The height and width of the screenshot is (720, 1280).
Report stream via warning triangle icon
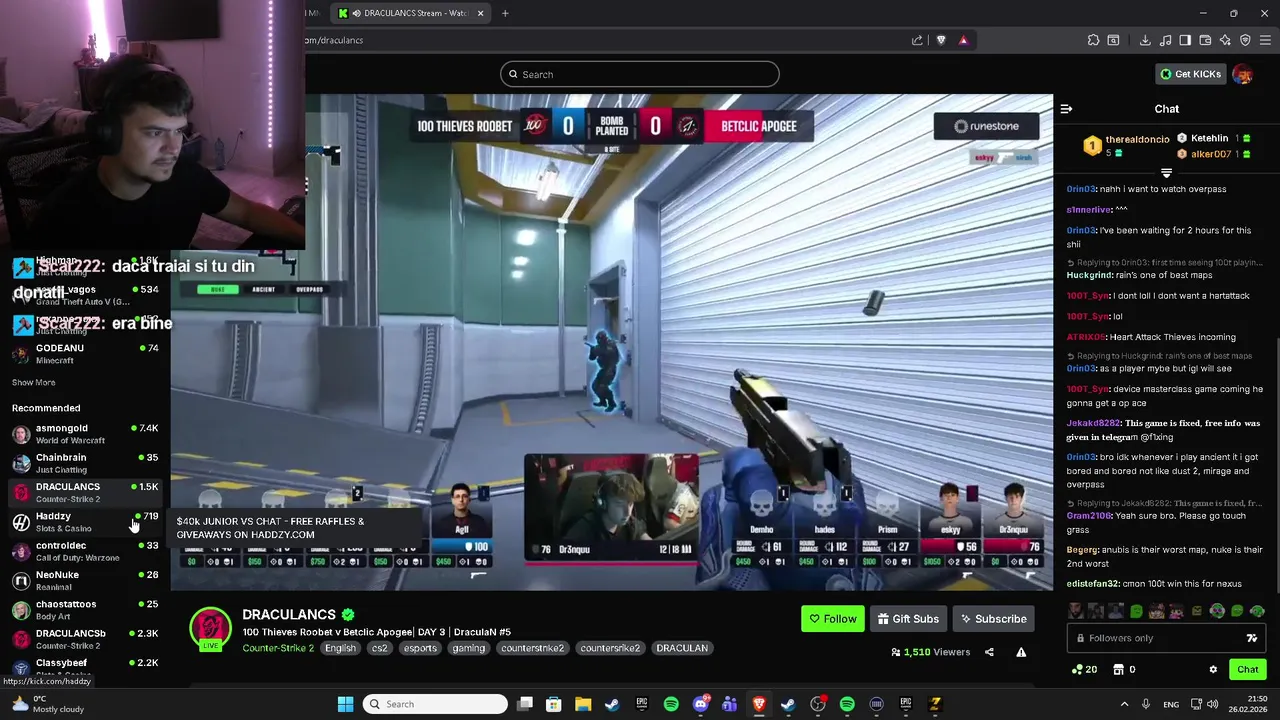pyautogui.click(x=1021, y=652)
